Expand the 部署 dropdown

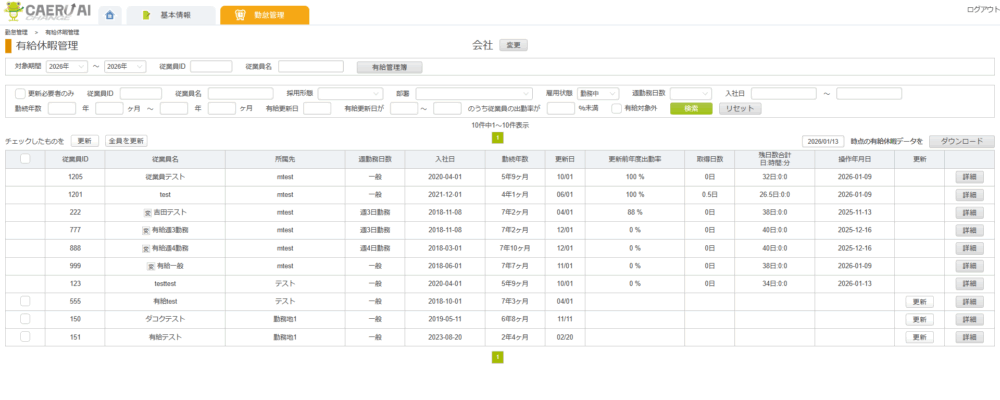click(x=474, y=94)
